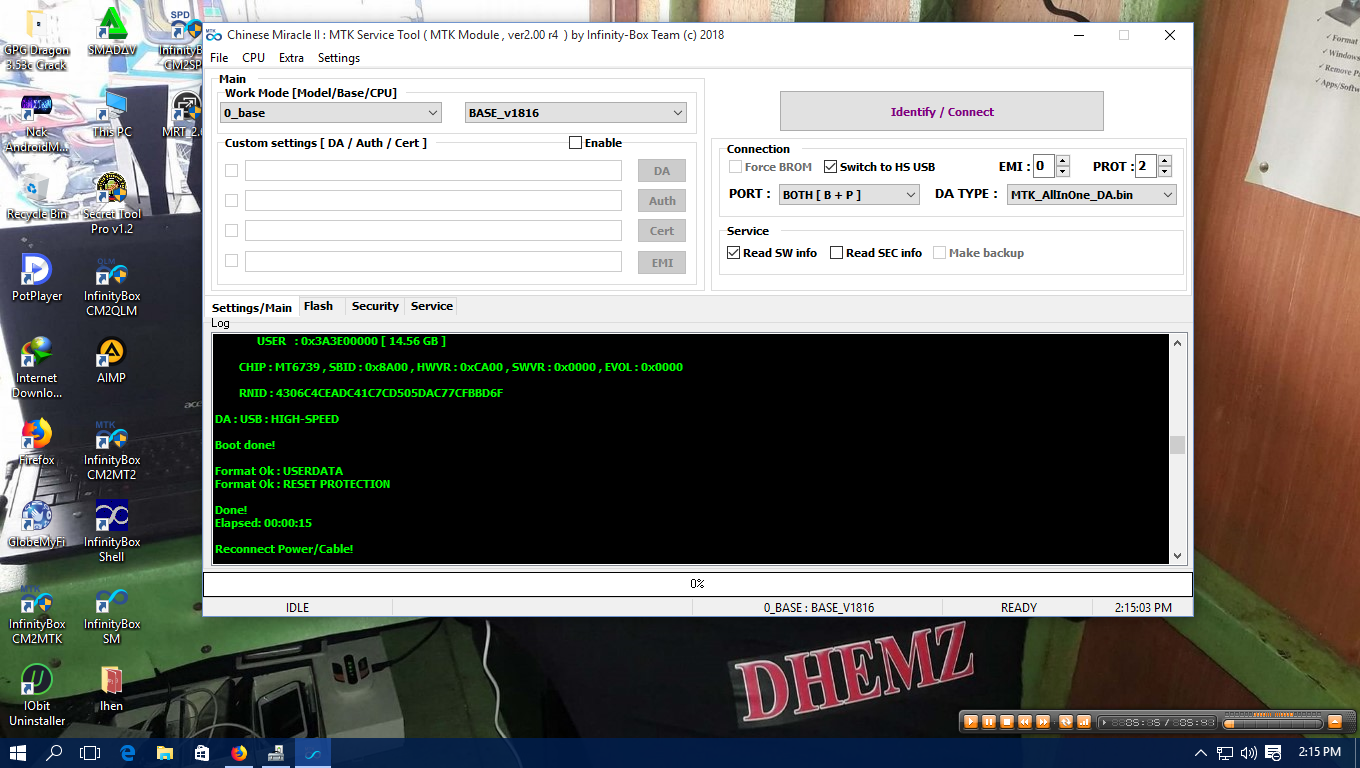Show hidden system tray icons
Screen dimensions: 1360x768
(1201, 753)
